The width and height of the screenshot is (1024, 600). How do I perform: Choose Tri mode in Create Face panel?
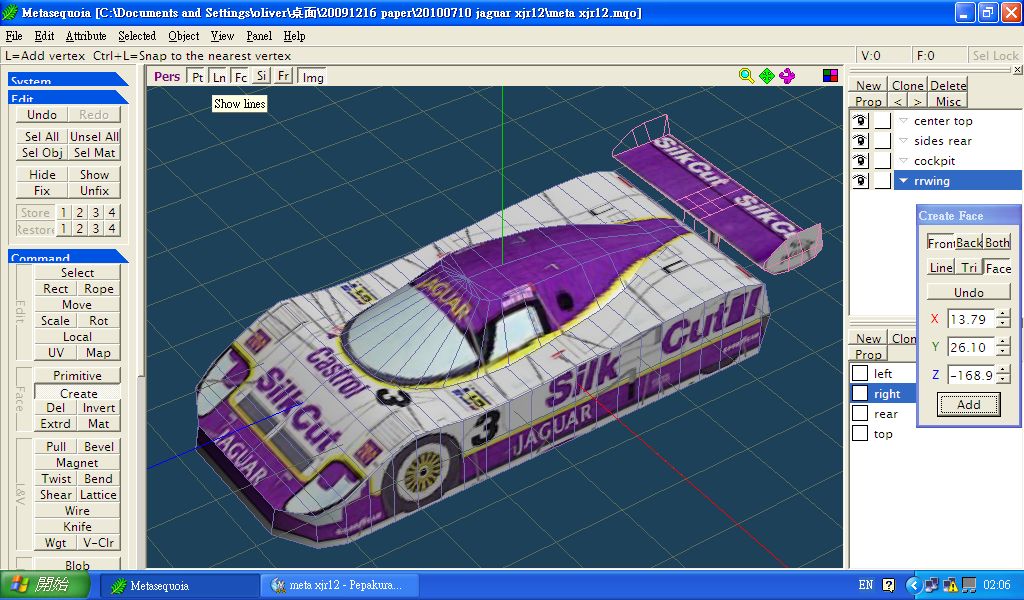968,267
